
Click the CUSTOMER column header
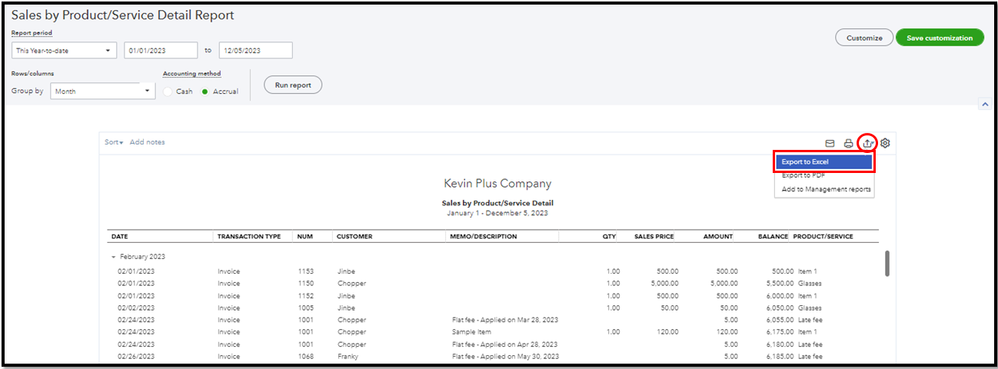click(x=355, y=237)
